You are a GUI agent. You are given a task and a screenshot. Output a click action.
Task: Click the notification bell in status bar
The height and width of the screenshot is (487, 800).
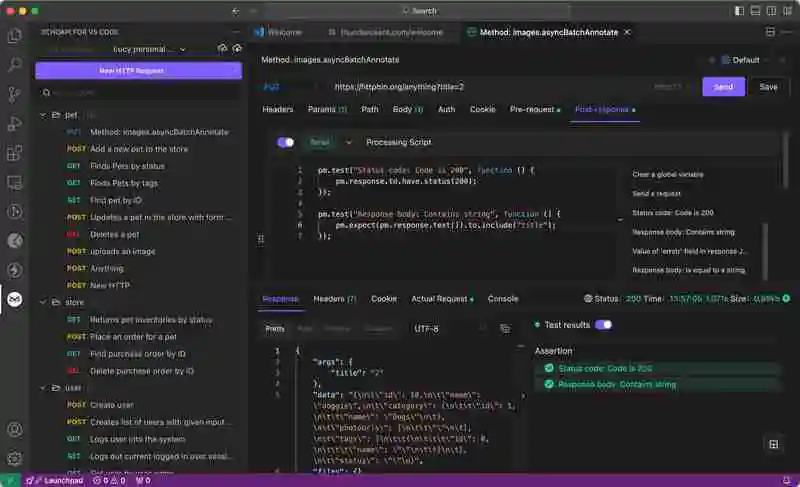click(786, 480)
